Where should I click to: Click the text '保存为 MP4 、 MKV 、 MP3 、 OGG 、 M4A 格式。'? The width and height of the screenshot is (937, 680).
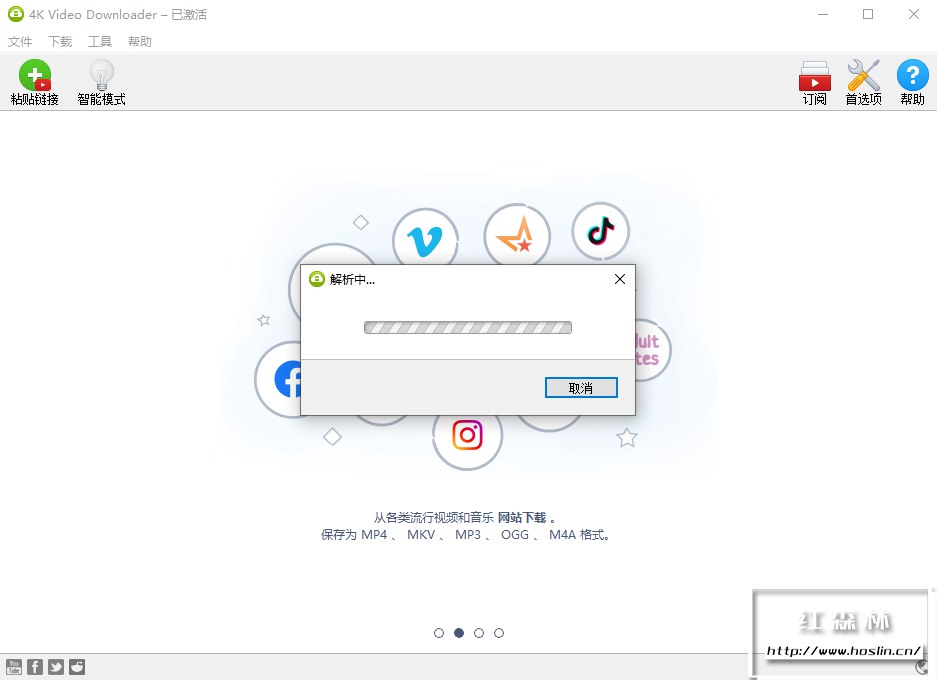[466, 535]
